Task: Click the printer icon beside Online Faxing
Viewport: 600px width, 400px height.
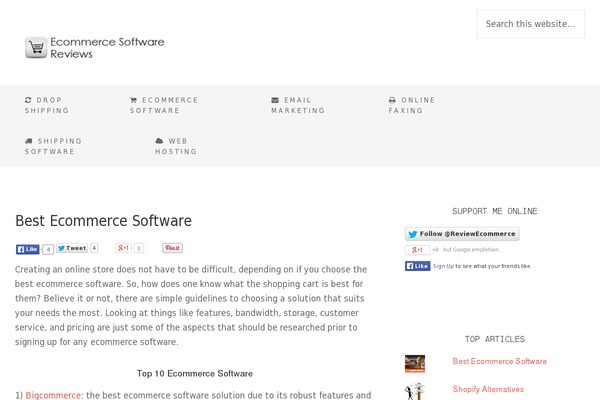Action: [x=392, y=100]
